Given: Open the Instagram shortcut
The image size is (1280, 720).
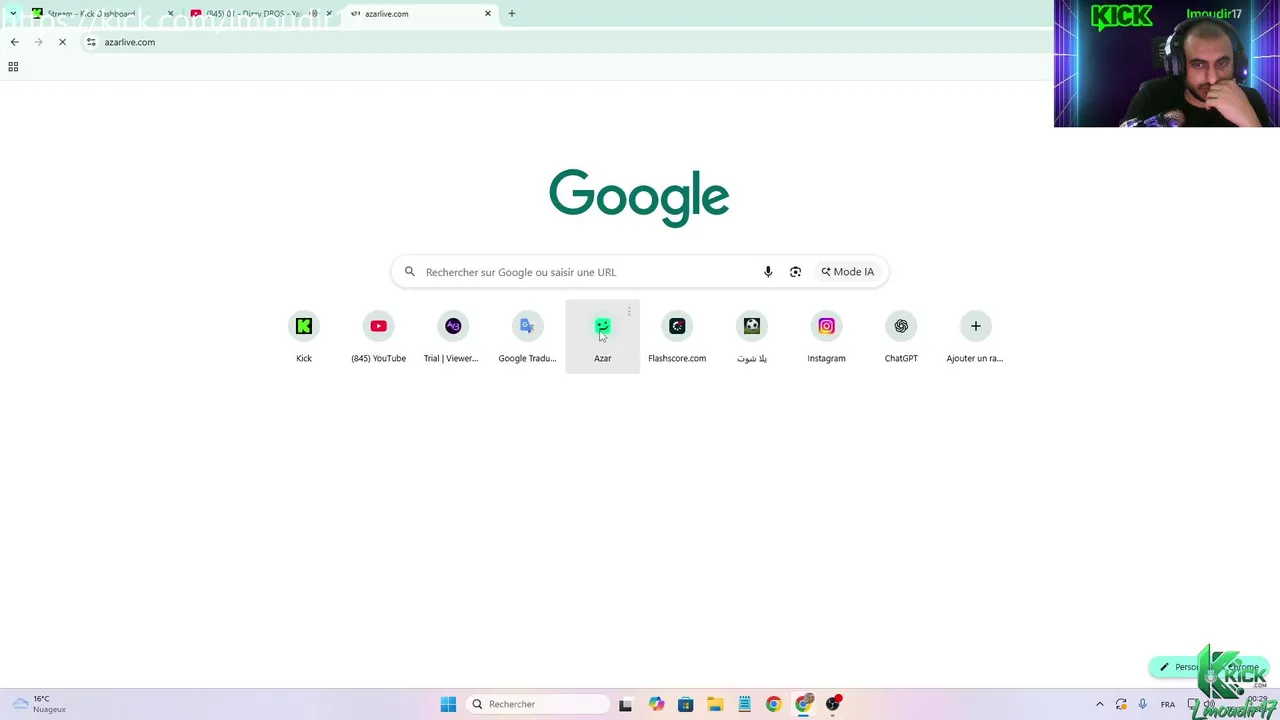Looking at the screenshot, I should 826,336.
